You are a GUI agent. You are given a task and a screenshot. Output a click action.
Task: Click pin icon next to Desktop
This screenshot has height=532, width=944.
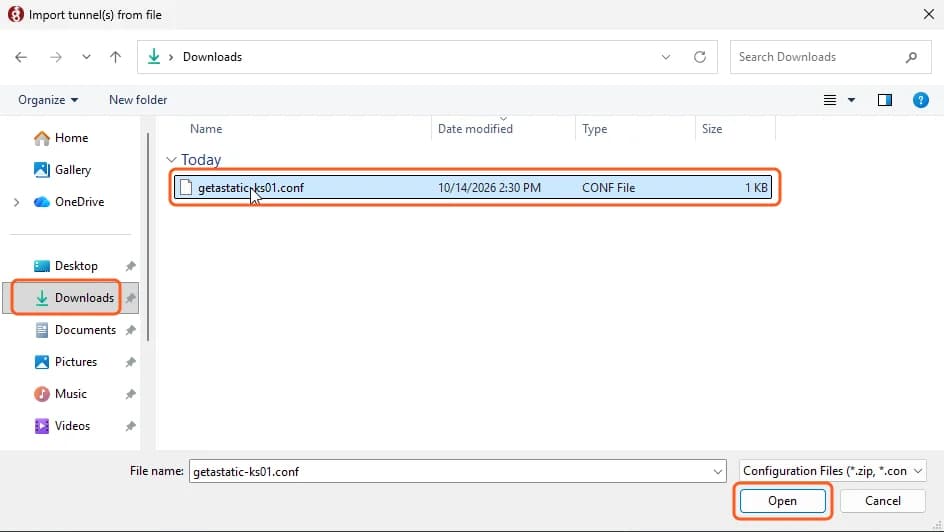(130, 266)
